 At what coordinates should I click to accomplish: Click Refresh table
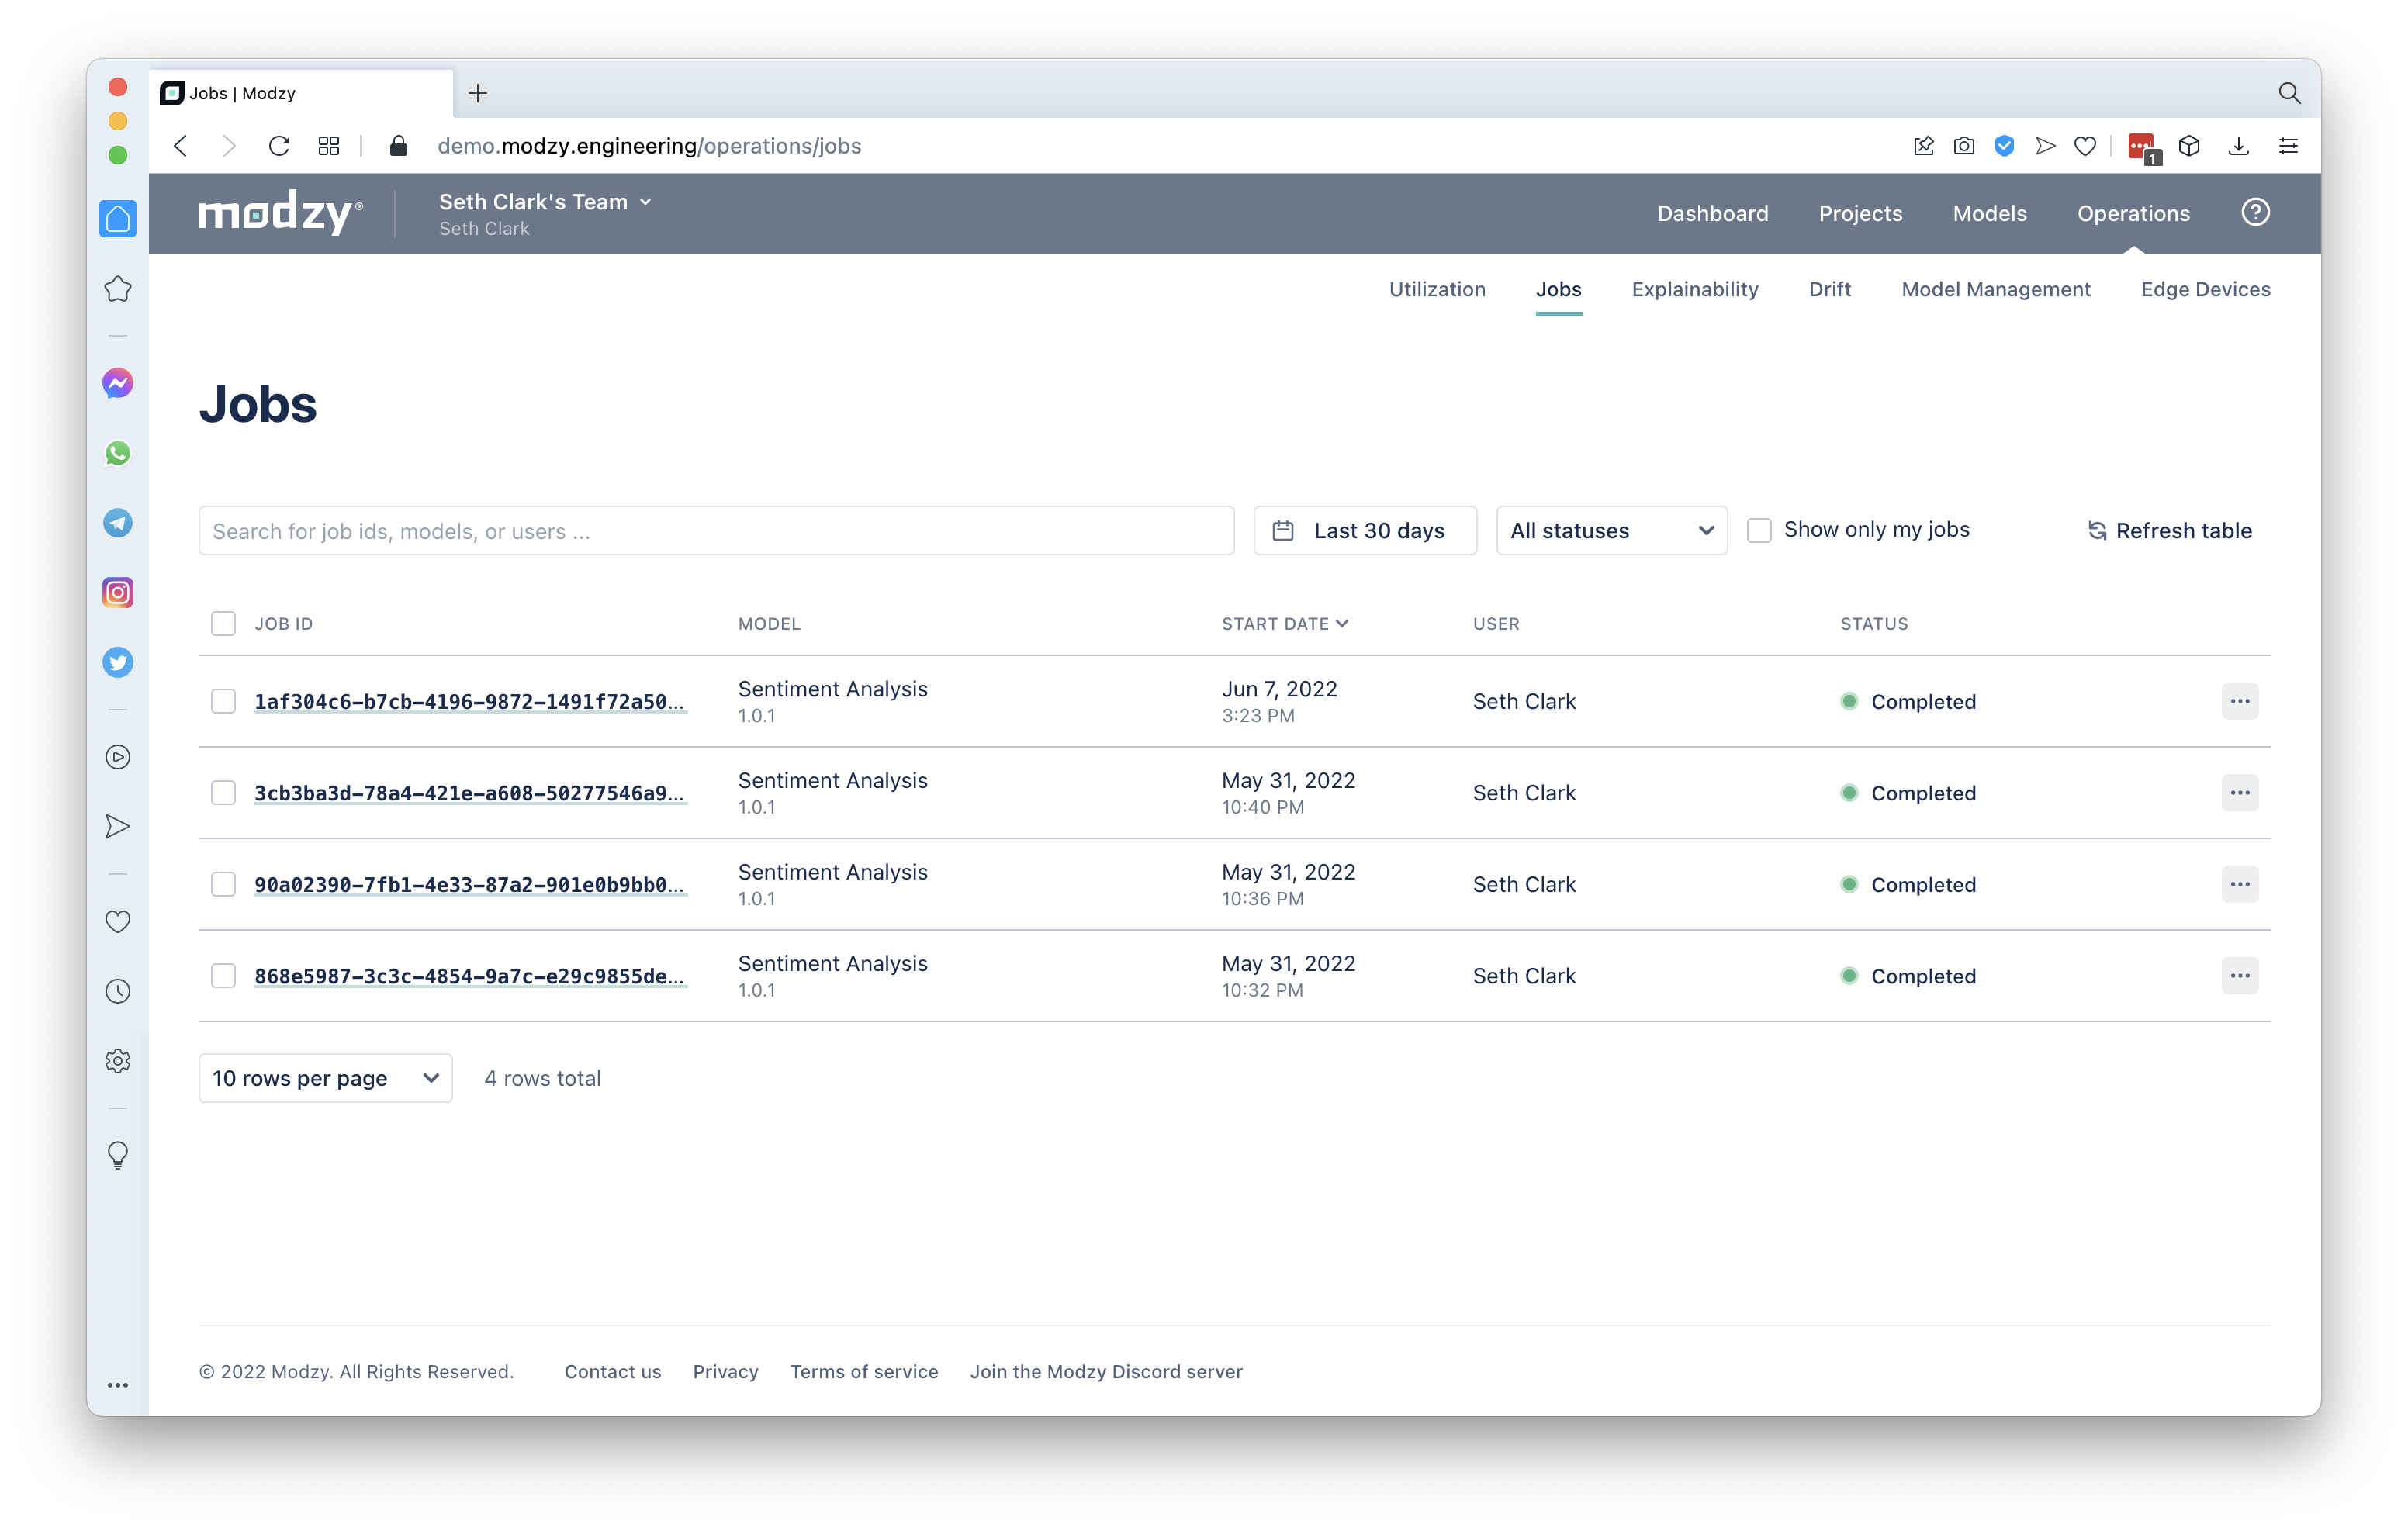[x=2169, y=531]
